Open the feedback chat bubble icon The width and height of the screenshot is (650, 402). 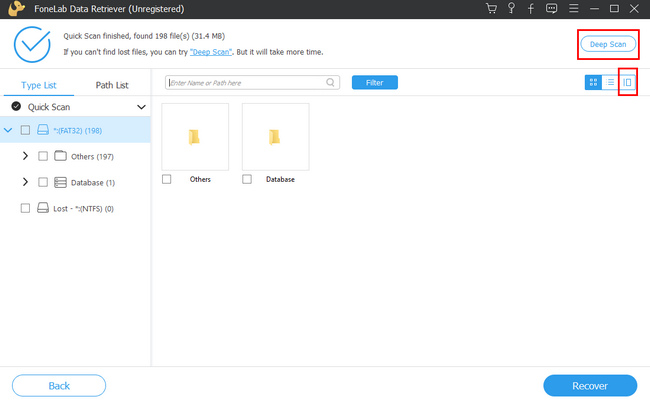point(551,8)
